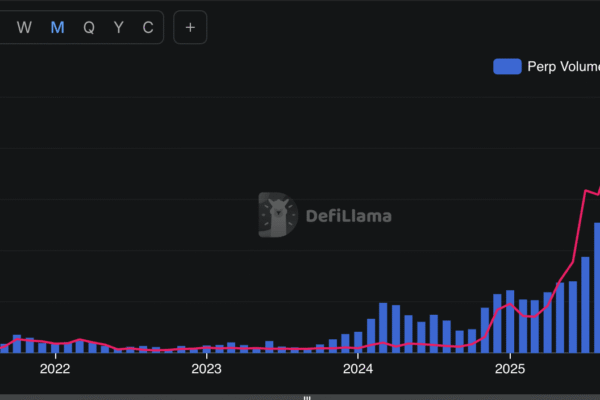Image resolution: width=600 pixels, height=400 pixels.
Task: Select the cumulative (C) option
Action: [x=148, y=27]
